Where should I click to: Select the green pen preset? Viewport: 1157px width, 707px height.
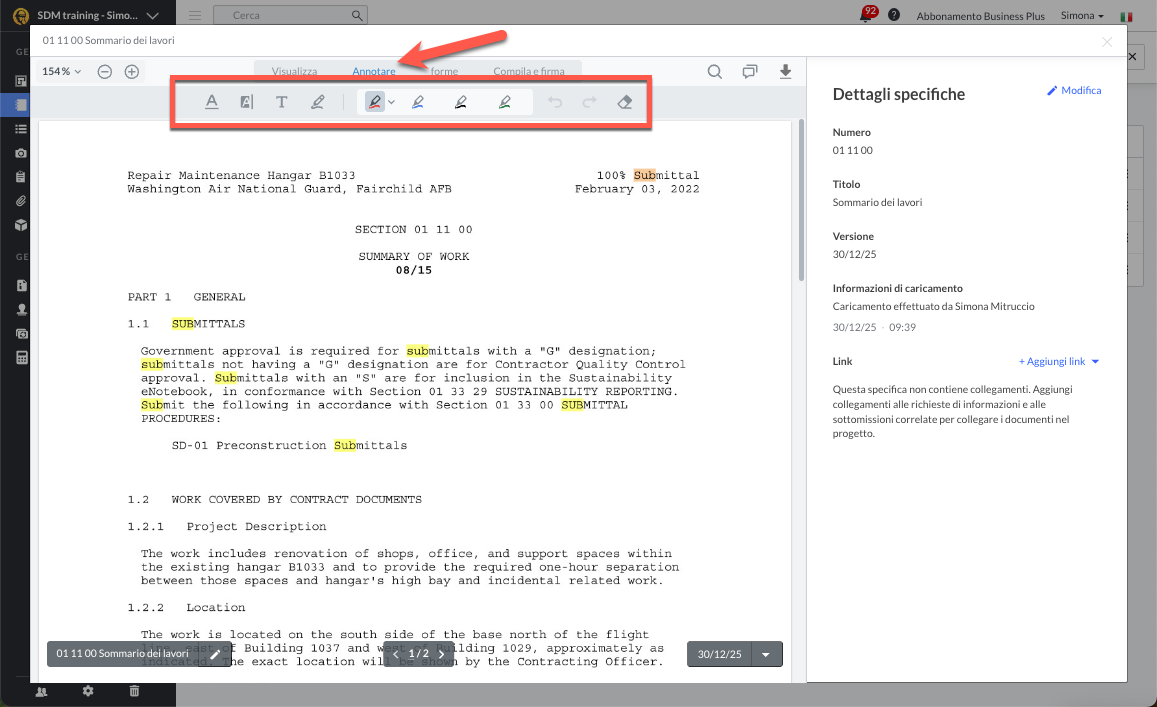(x=504, y=102)
